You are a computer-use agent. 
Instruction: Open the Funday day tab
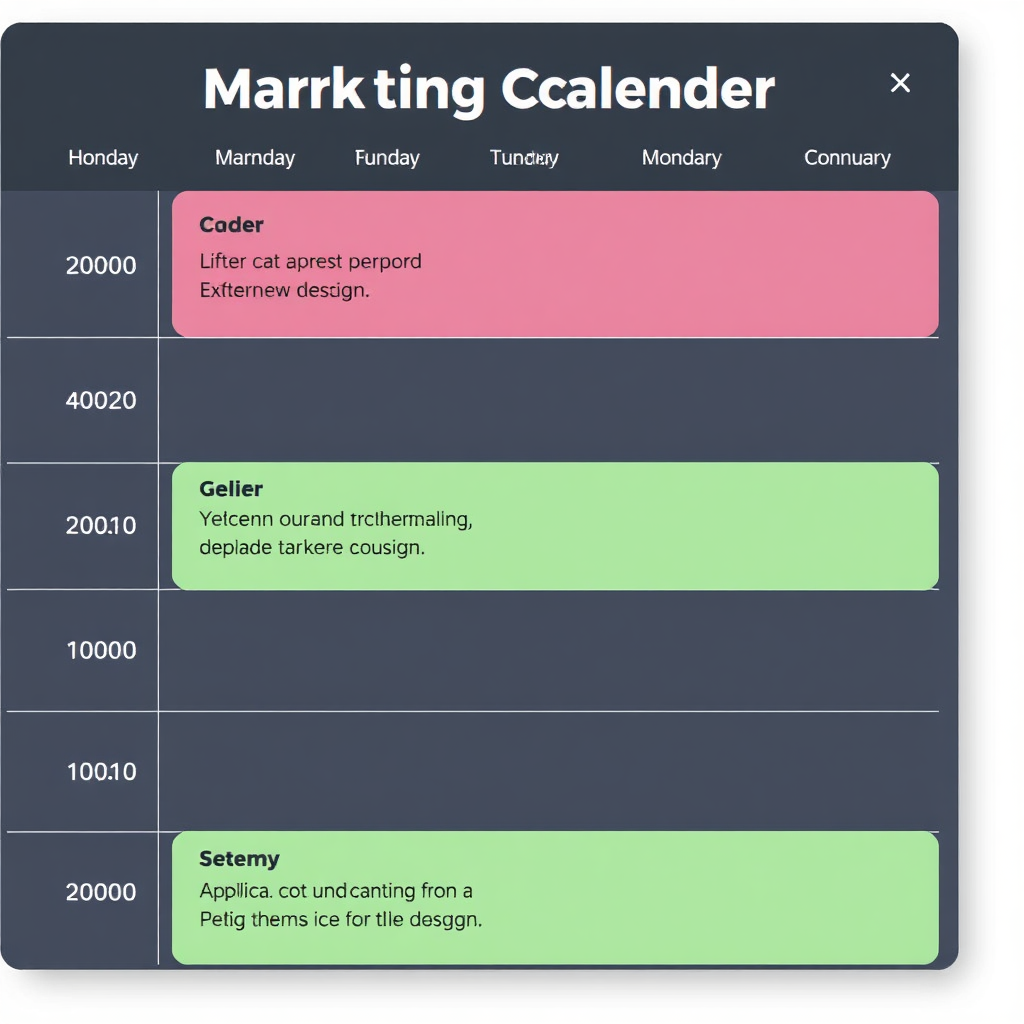387,158
